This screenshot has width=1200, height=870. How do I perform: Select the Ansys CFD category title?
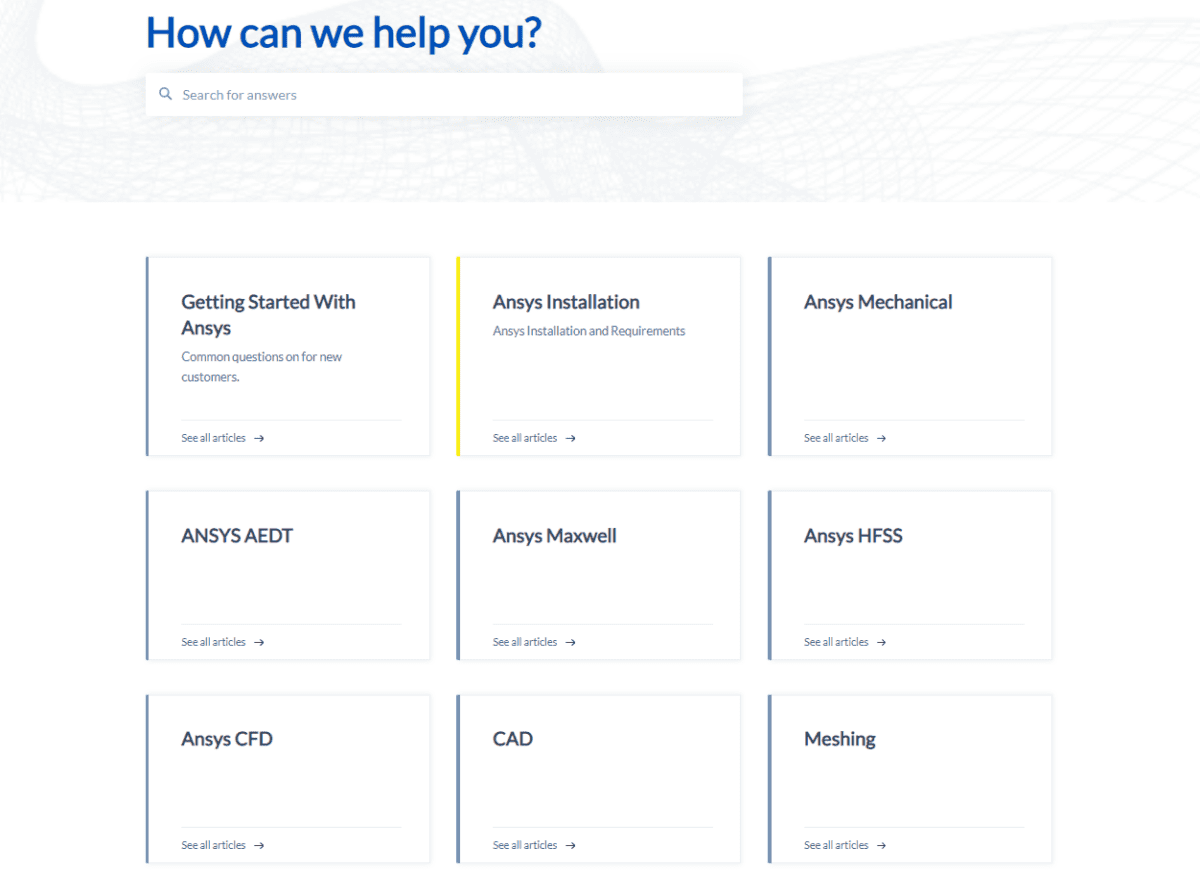click(227, 739)
